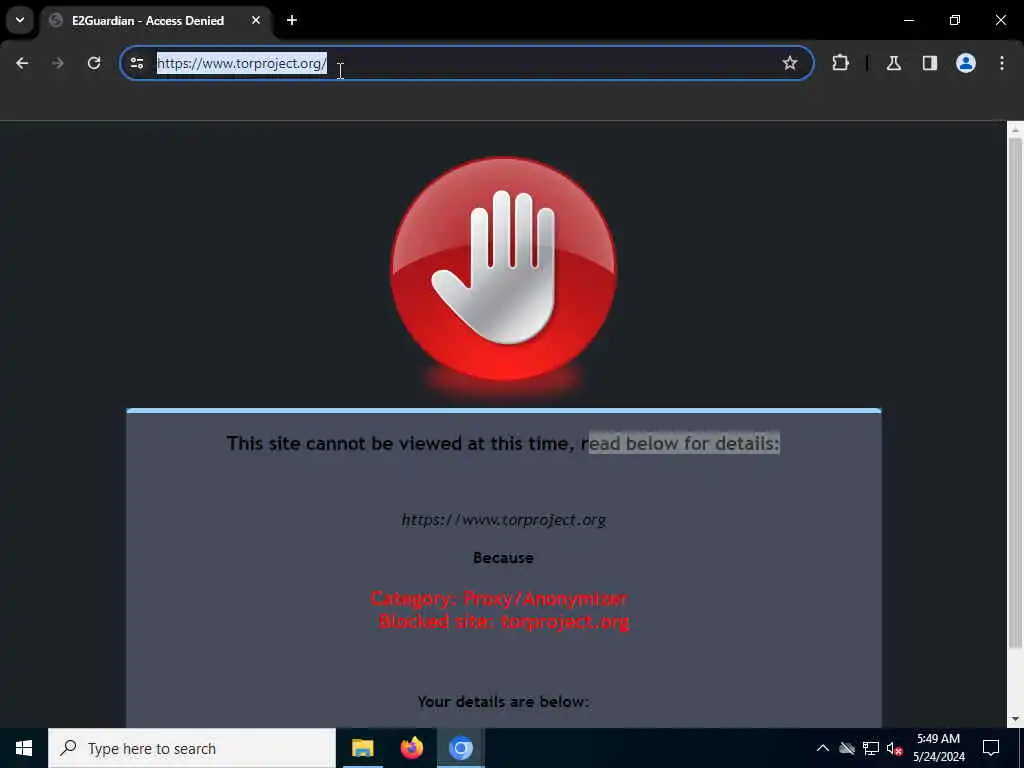Open File Explorer from the taskbar
Screen dimensions: 1024x768
pos(362,748)
